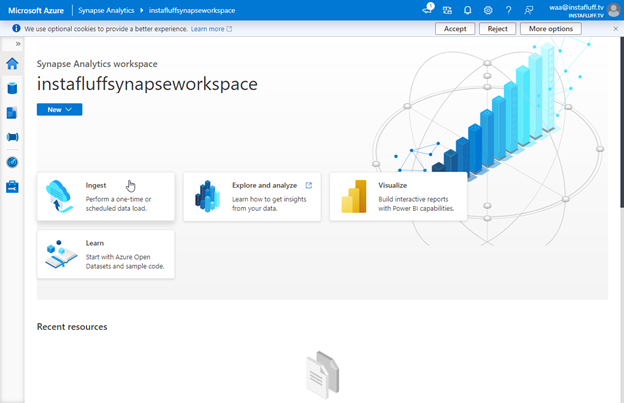
Task: Open the New dropdown button
Action: [x=59, y=109]
